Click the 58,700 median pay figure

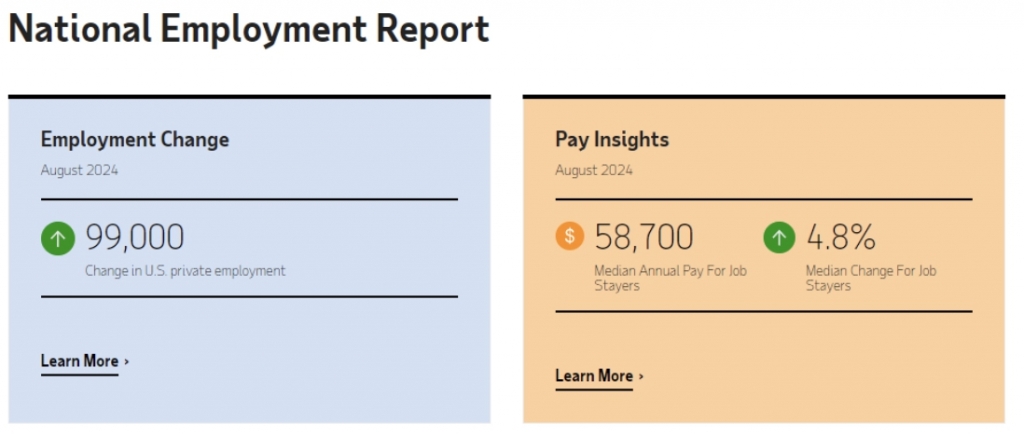point(644,238)
